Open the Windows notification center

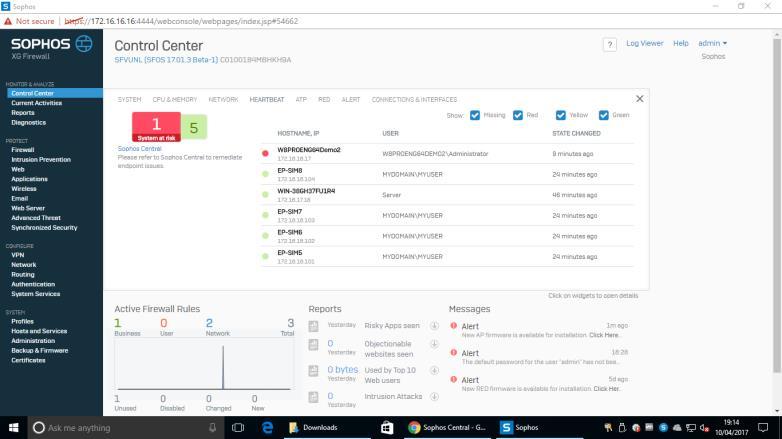[x=763, y=428]
